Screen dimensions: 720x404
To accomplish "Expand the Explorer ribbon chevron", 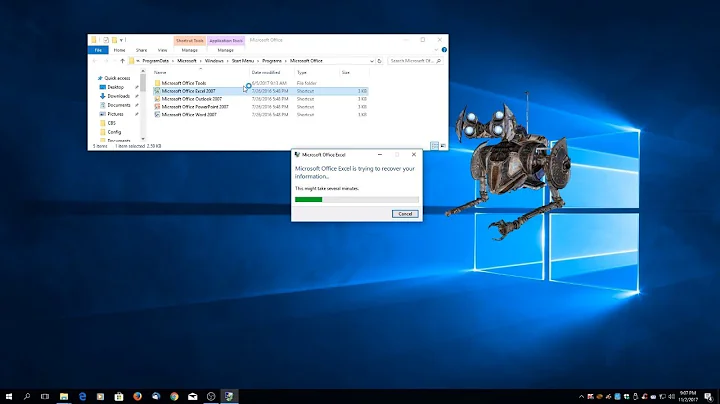I will pyautogui.click(x=436, y=50).
